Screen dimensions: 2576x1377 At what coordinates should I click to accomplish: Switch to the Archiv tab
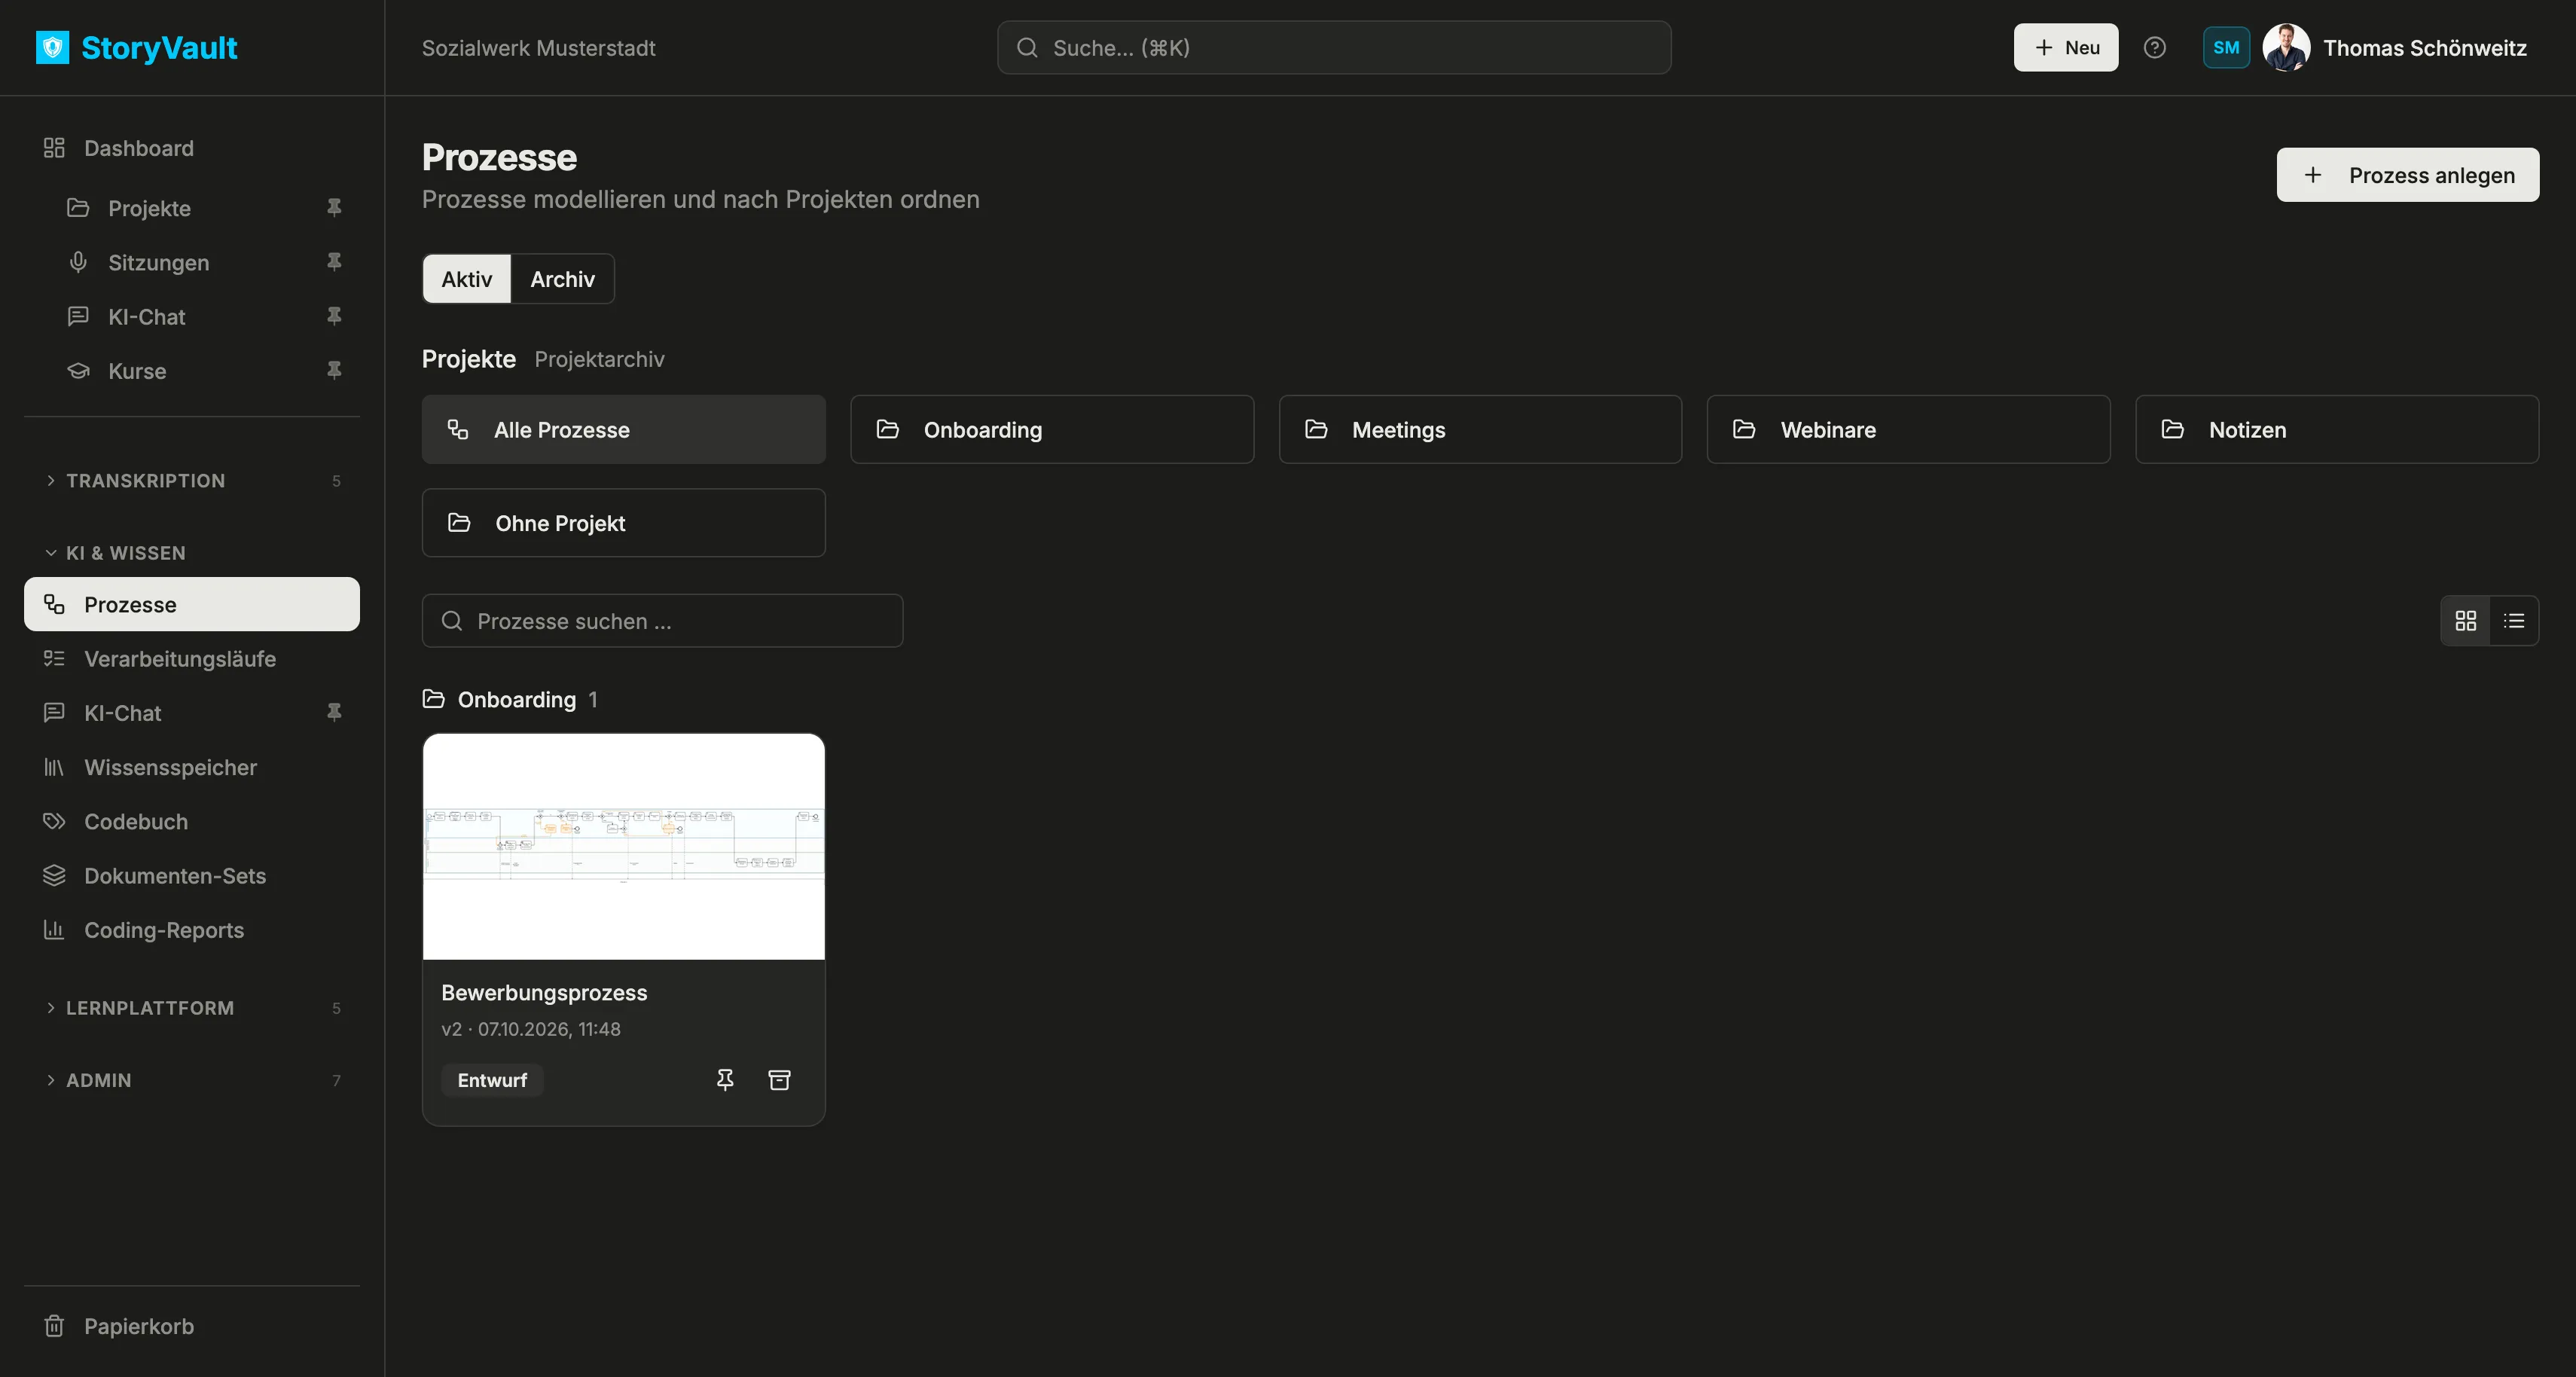click(562, 279)
